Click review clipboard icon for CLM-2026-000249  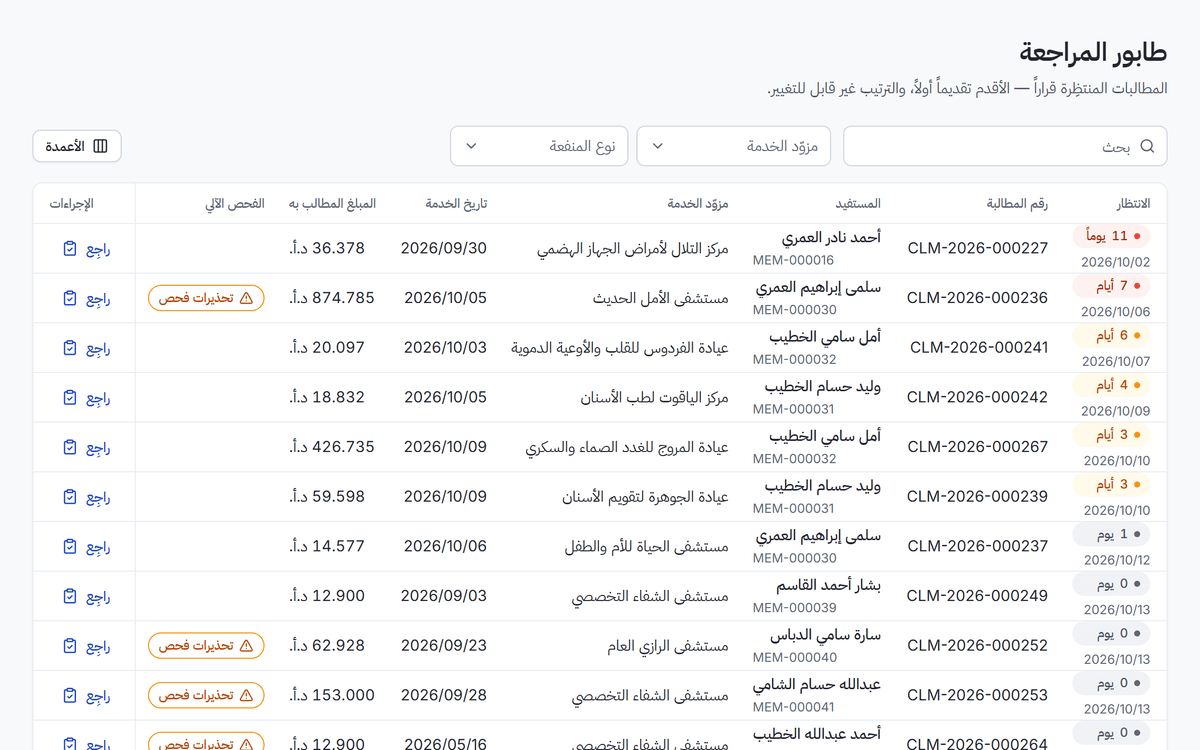tap(70, 596)
